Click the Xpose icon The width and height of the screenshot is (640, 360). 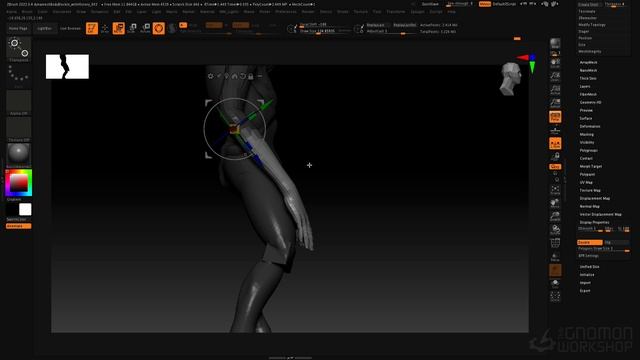[x=555, y=297]
